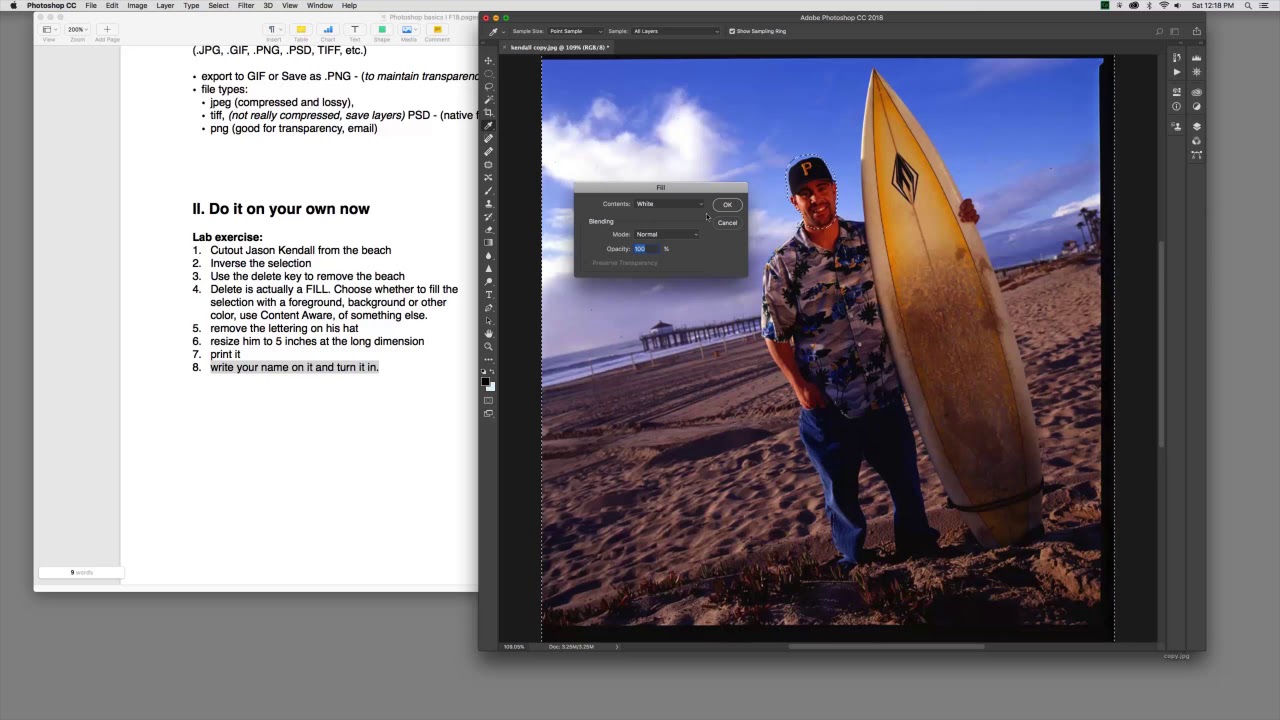Image resolution: width=1280 pixels, height=720 pixels.
Task: Open the Edit menu
Action: tap(112, 6)
